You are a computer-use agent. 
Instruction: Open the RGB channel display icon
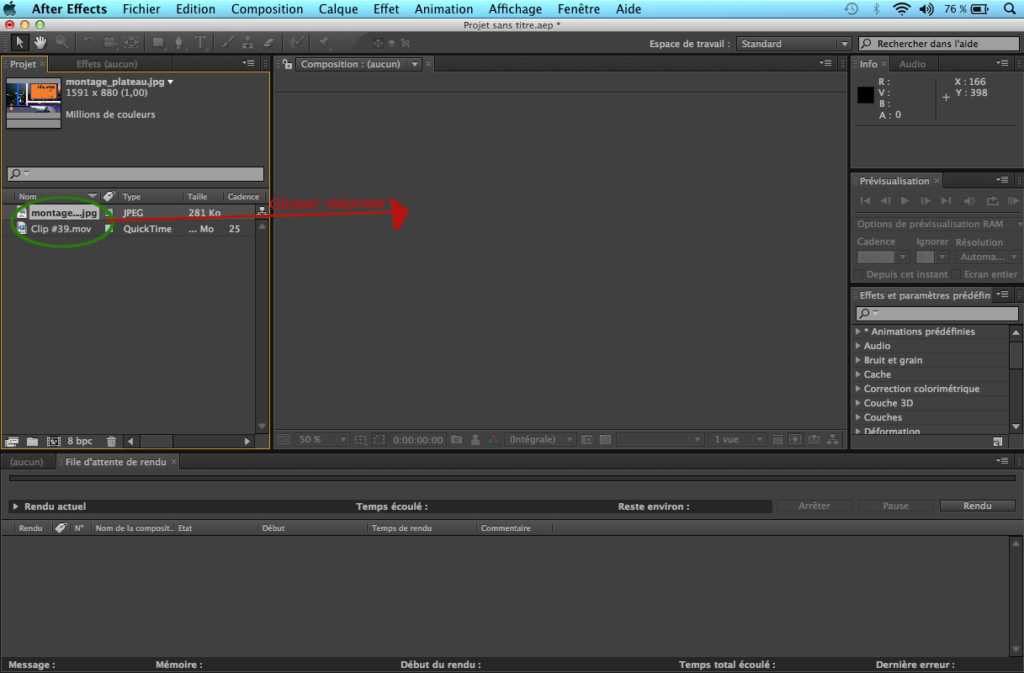[x=494, y=440]
